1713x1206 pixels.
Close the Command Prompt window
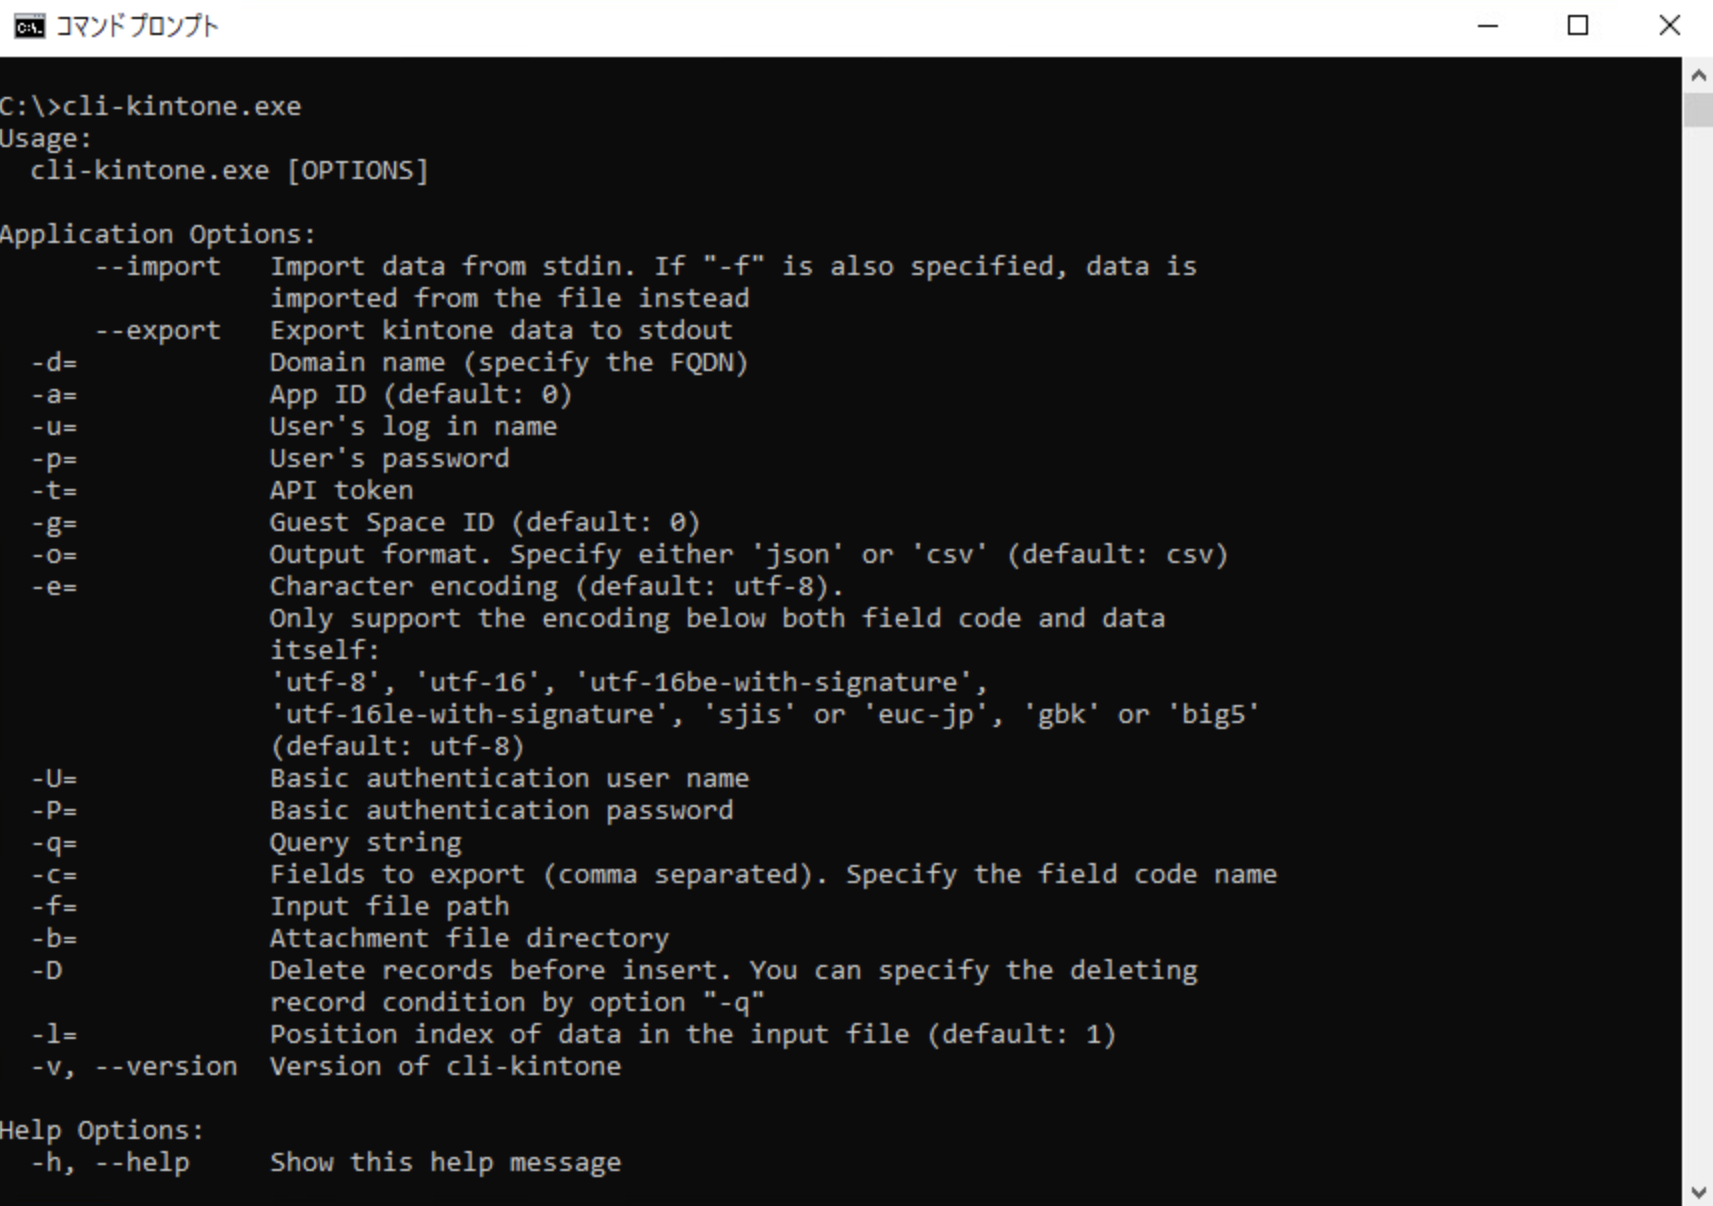click(x=1669, y=26)
